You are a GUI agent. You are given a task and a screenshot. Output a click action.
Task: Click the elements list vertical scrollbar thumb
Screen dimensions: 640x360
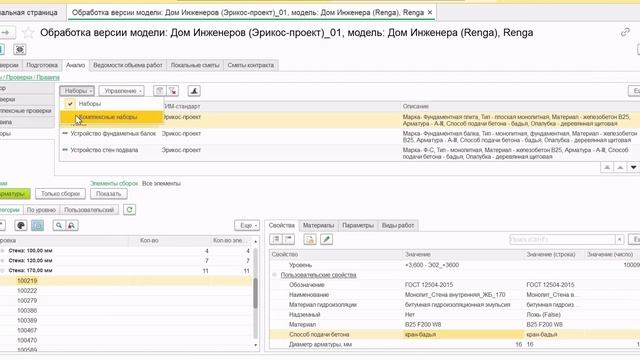click(x=256, y=293)
